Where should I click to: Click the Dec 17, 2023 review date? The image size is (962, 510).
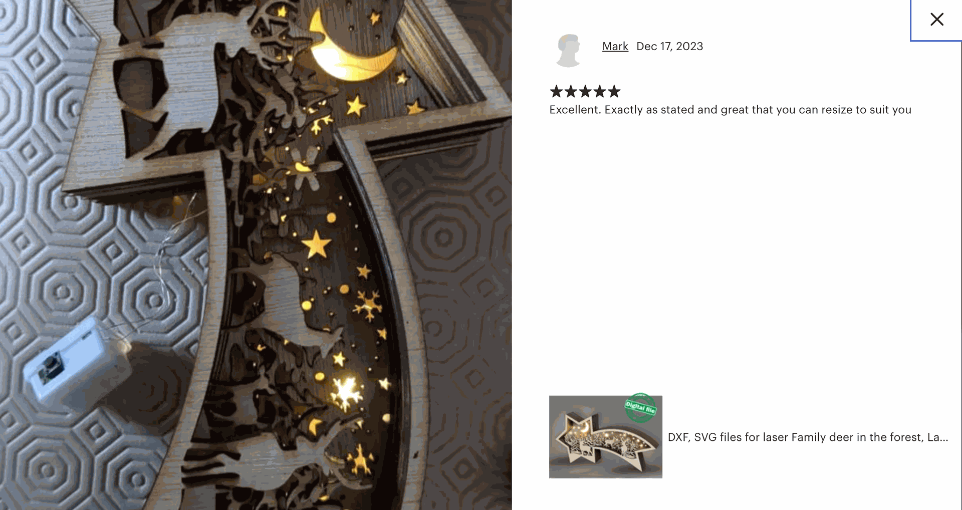click(x=669, y=46)
